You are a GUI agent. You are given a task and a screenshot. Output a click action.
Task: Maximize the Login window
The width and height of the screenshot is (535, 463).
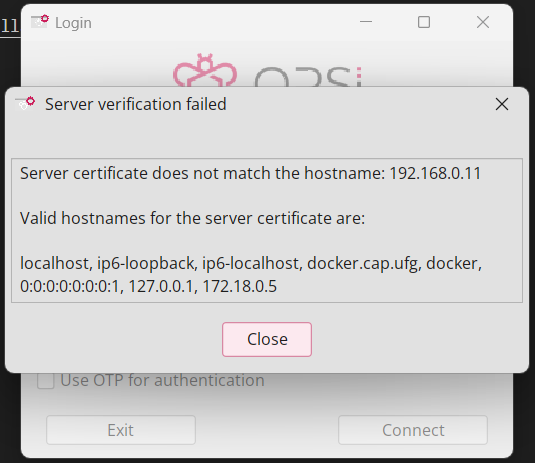click(x=424, y=22)
